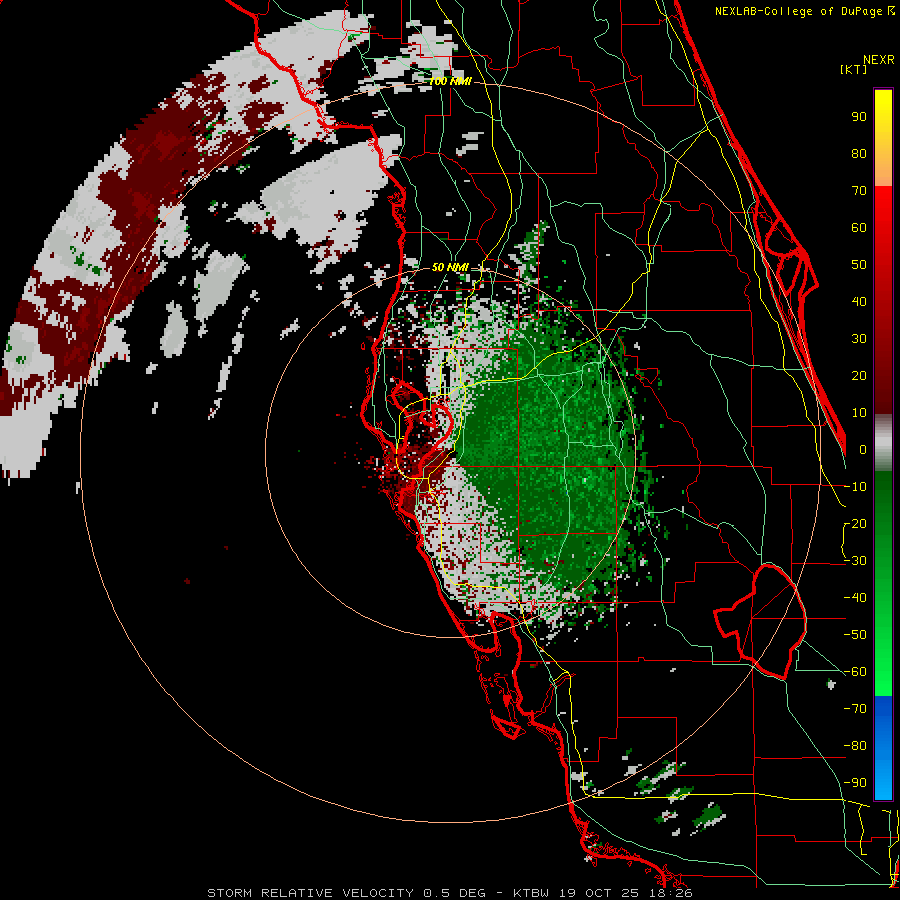The image size is (900, 900).
Task: Click the 60 value on the velocity scale
Action: pos(859,227)
